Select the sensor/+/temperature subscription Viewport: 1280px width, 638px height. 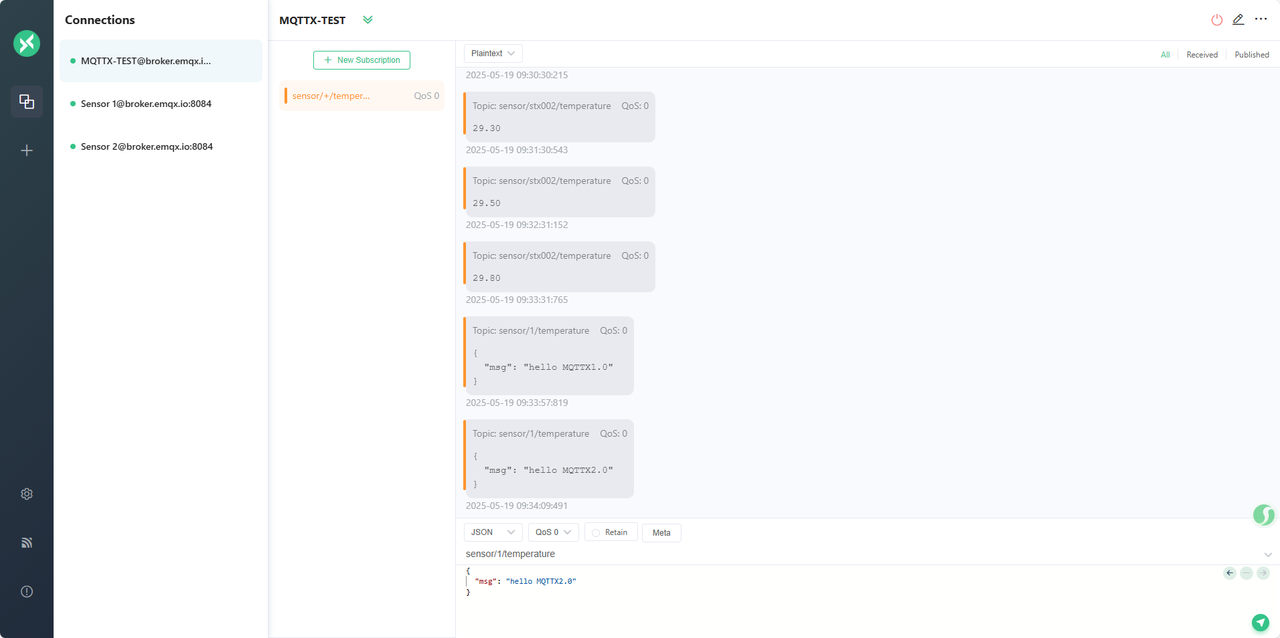pyautogui.click(x=364, y=96)
